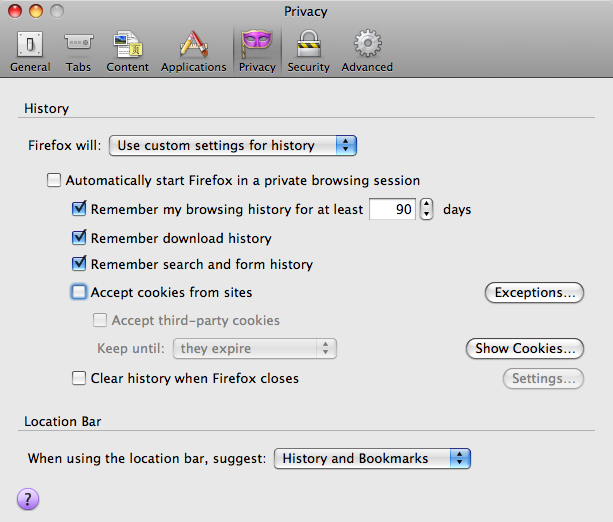Expand the location bar suggest dropdown
This screenshot has height=522, width=613.
click(371, 459)
